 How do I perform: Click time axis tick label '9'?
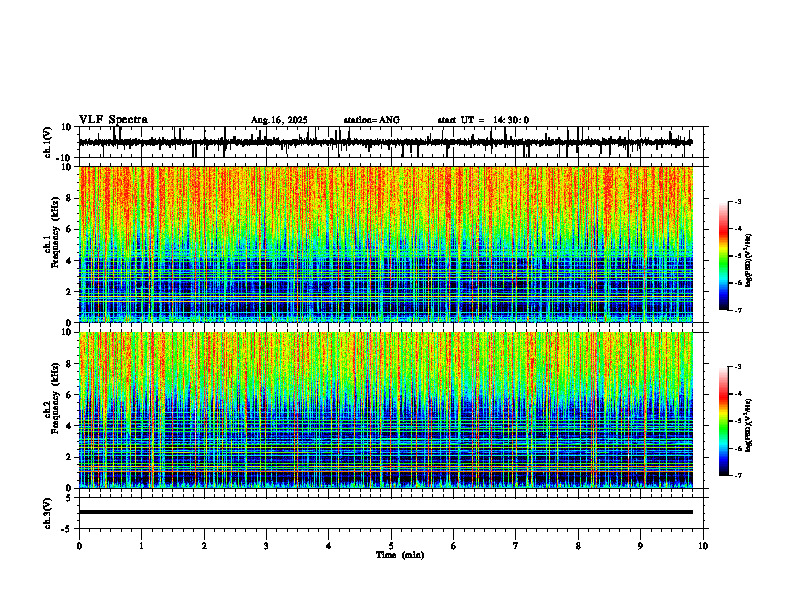coord(640,546)
